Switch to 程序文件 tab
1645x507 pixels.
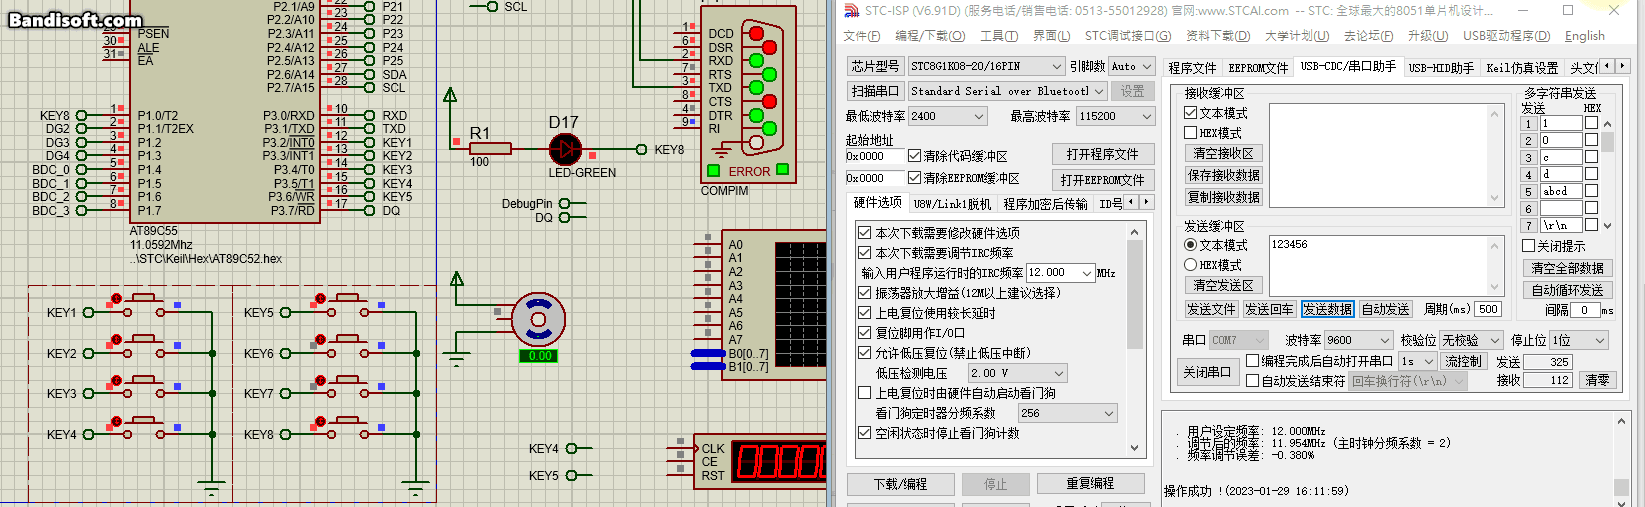tap(1192, 68)
